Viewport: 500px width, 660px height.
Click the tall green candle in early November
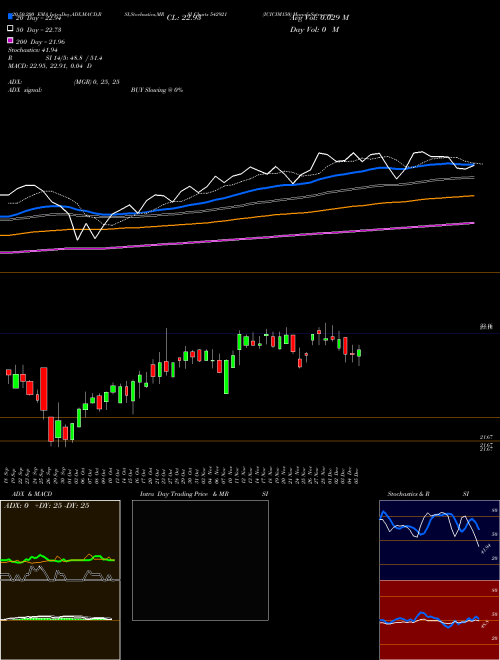click(226, 377)
